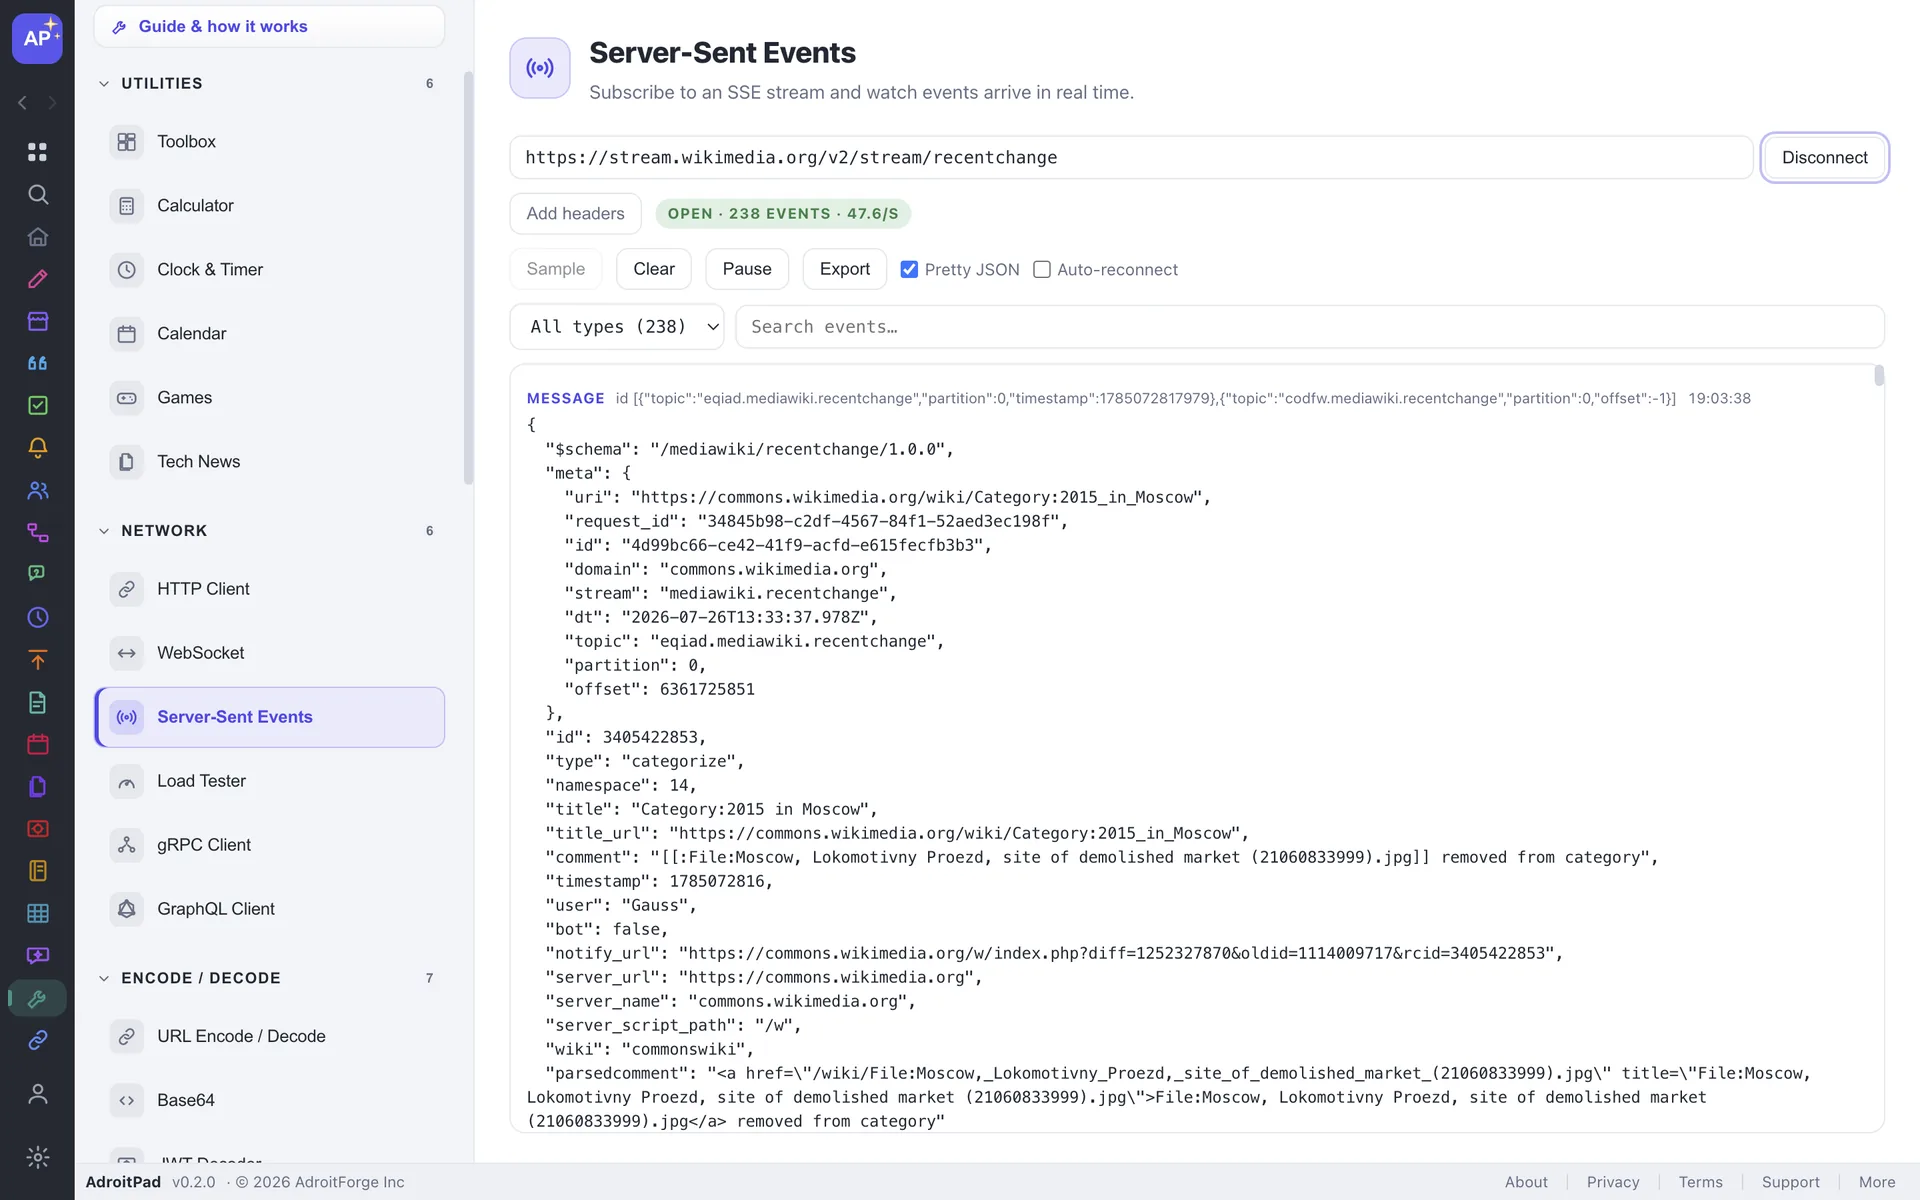Viewport: 1920px width, 1200px height.
Task: Open URL Encode / Decode tool
Action: (270, 1036)
